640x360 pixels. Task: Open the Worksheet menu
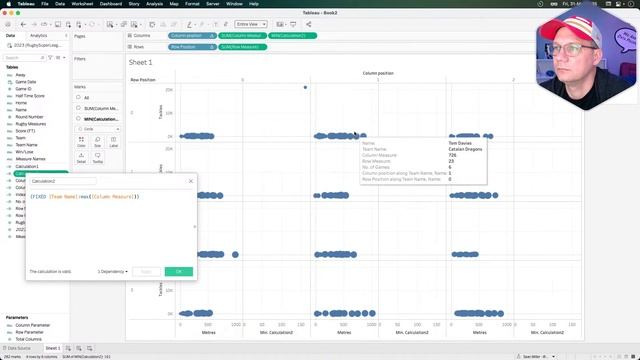[82, 4]
